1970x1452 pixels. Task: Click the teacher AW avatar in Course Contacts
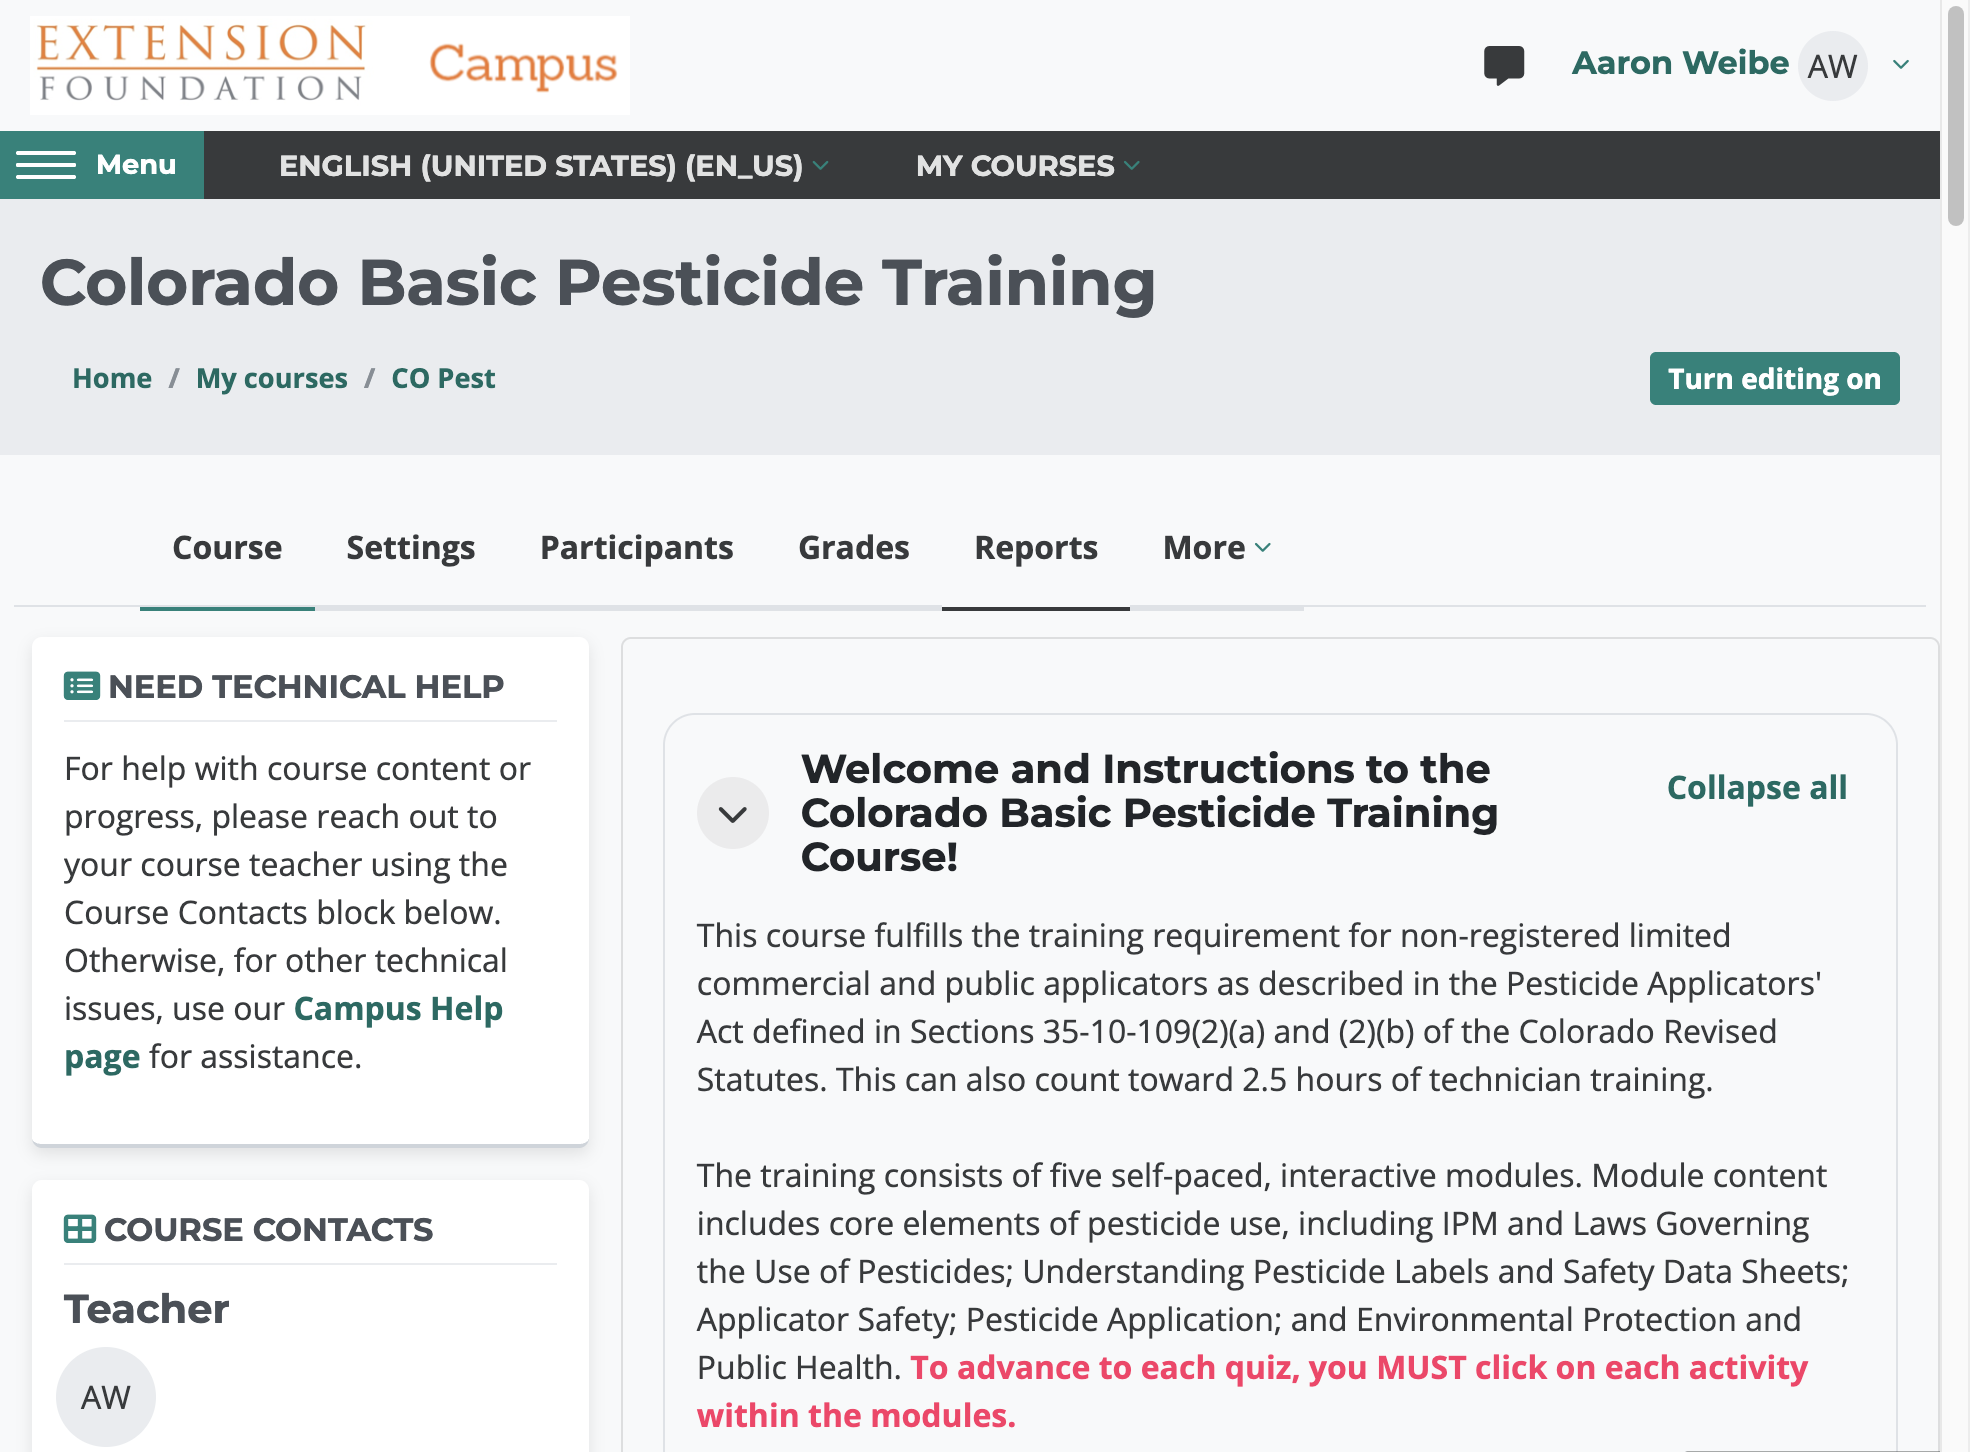105,1397
